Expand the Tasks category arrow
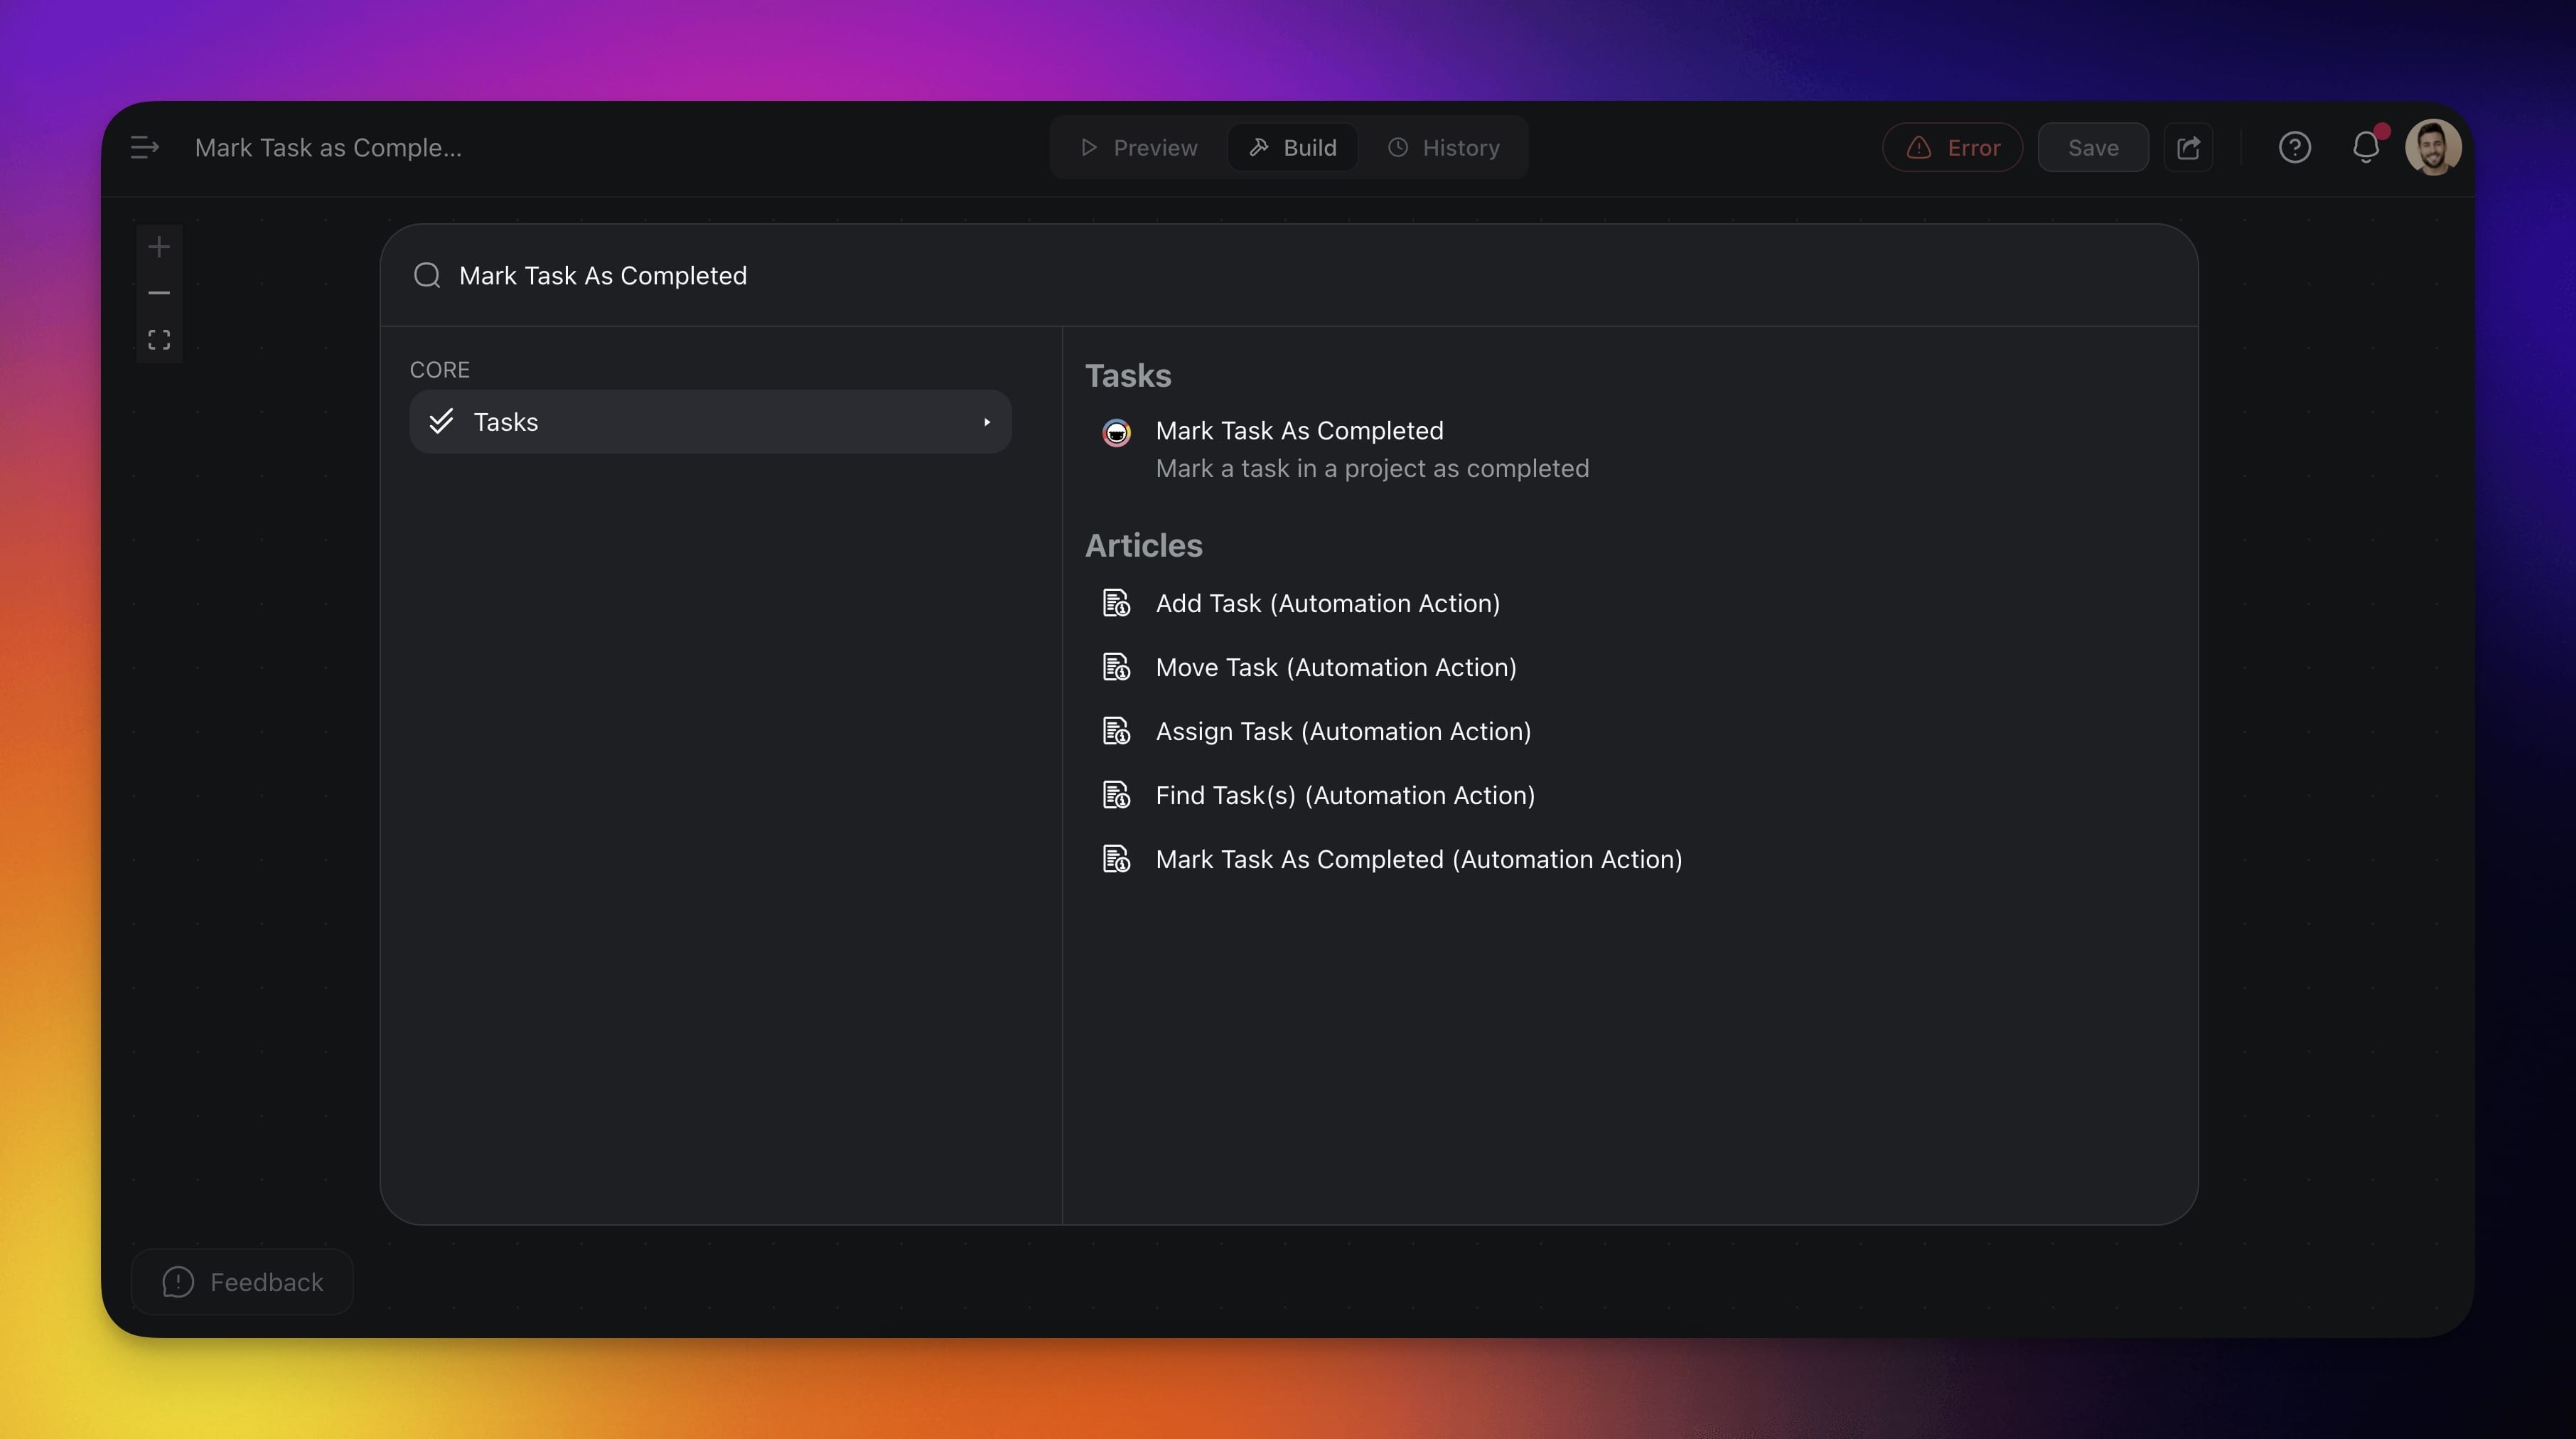Screen dimensions: 2576x1439 tap(986, 422)
